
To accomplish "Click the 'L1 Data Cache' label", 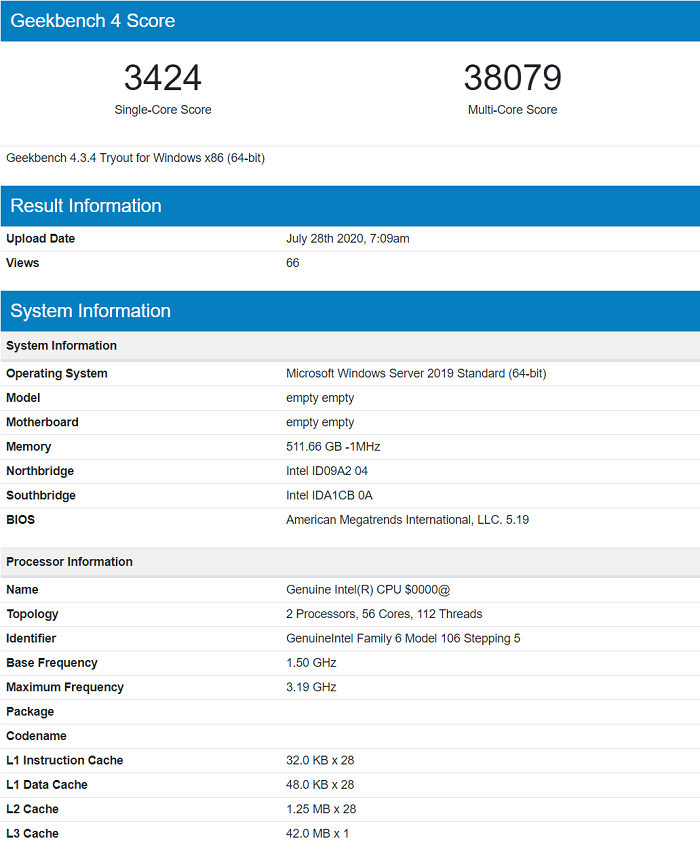I will click(47, 785).
